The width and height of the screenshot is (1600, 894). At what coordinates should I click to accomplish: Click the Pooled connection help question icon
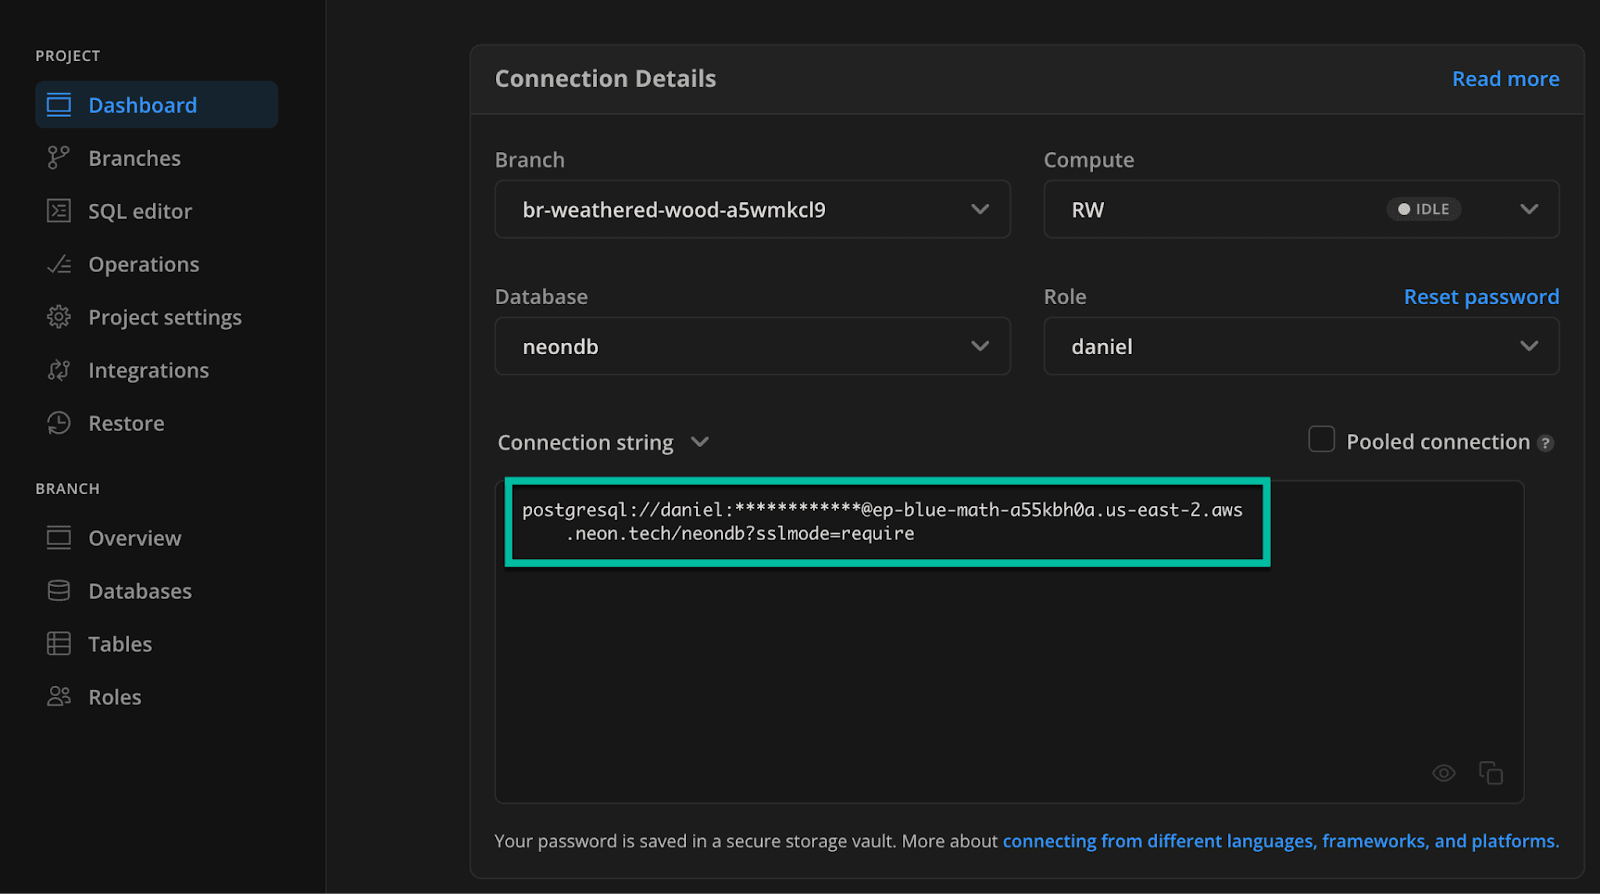pos(1545,443)
